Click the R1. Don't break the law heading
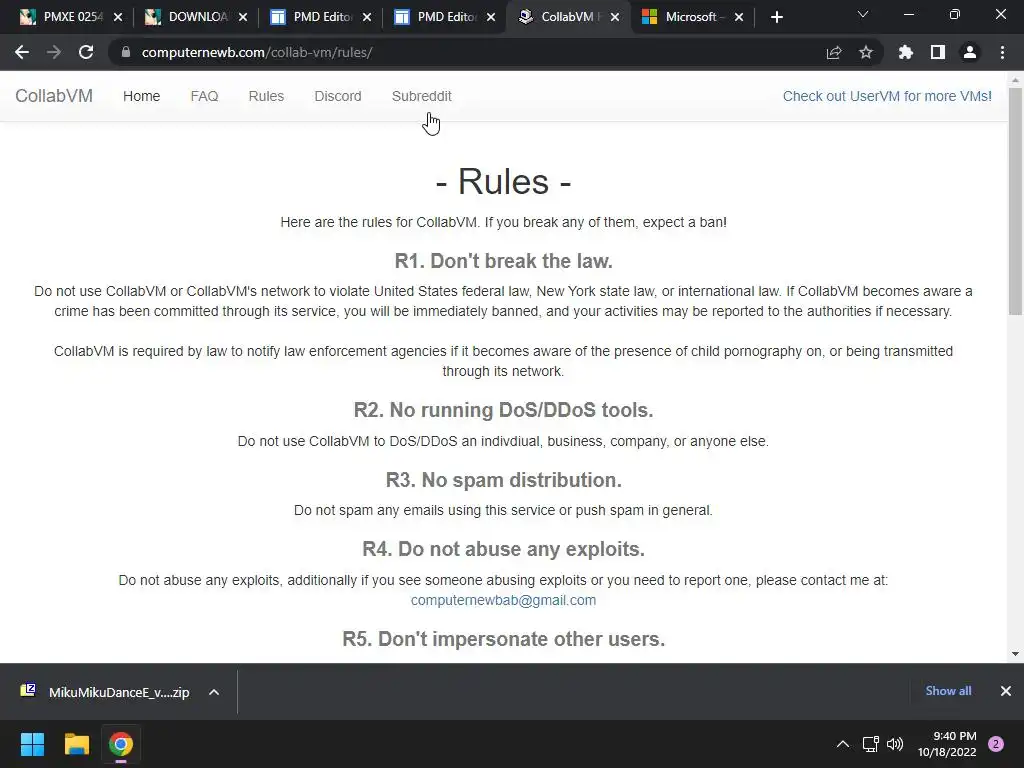This screenshot has width=1024, height=768. click(503, 261)
